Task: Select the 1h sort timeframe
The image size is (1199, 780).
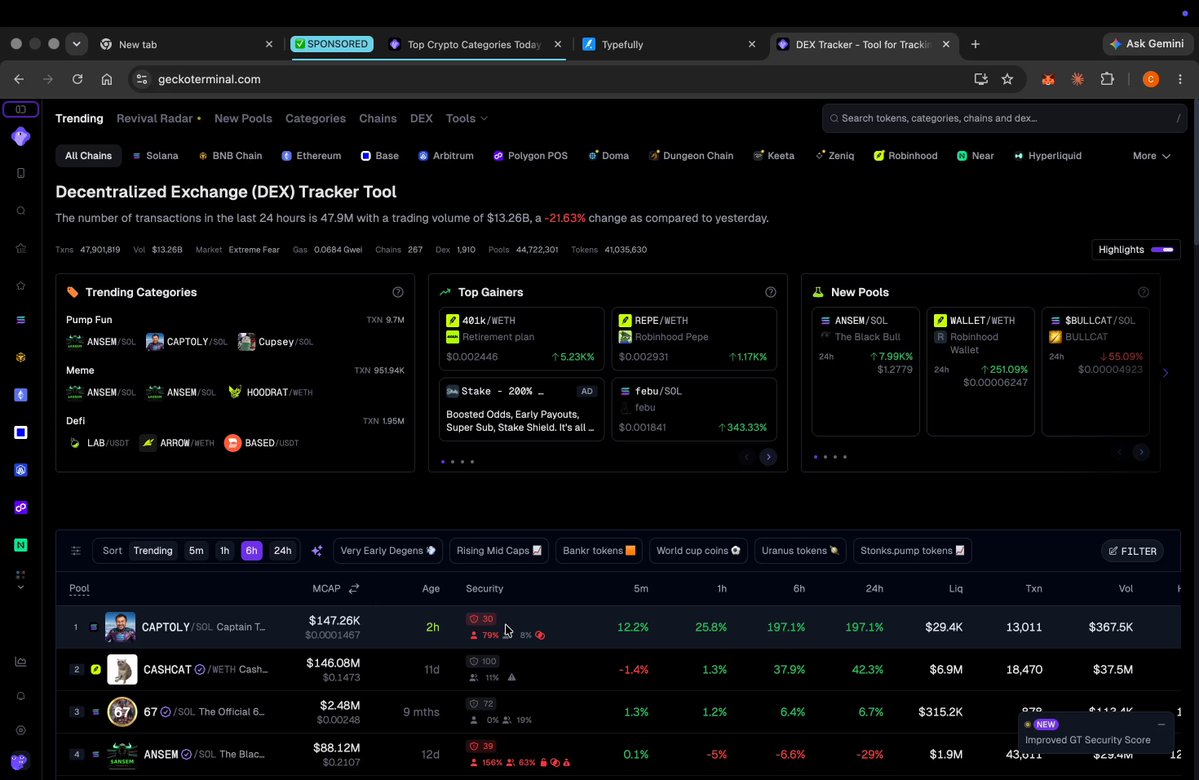Action: (x=224, y=551)
